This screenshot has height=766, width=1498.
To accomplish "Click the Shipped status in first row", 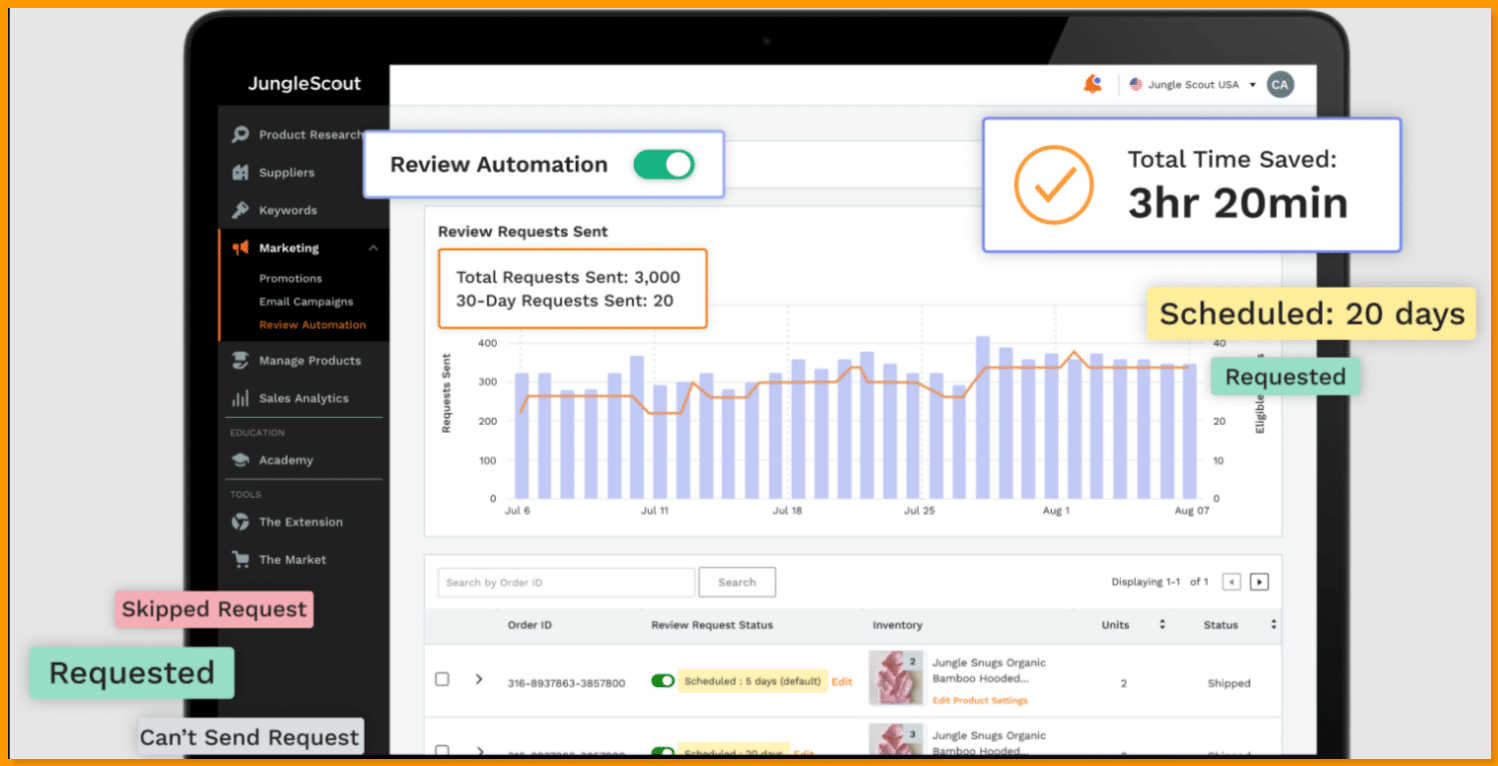I will click(x=1229, y=683).
